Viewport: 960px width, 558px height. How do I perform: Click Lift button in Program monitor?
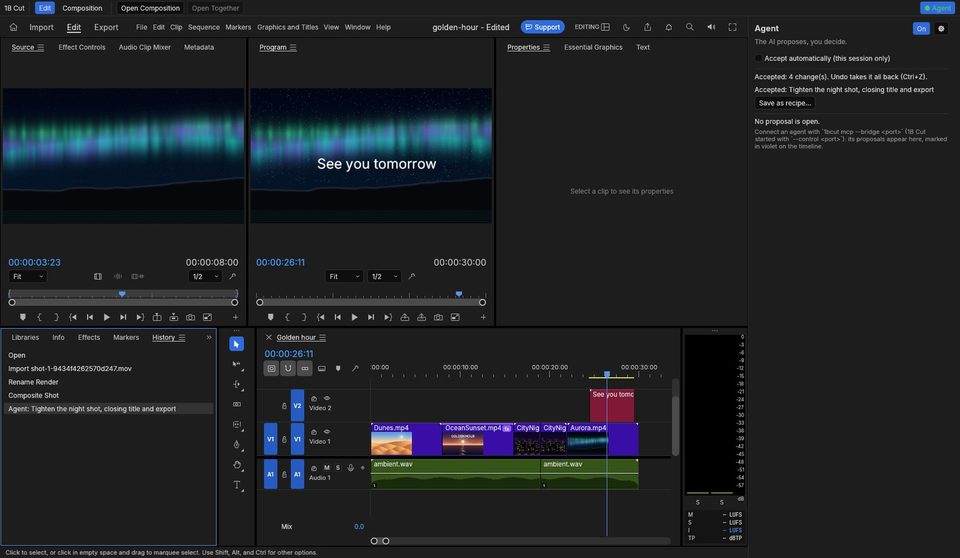[x=405, y=317]
